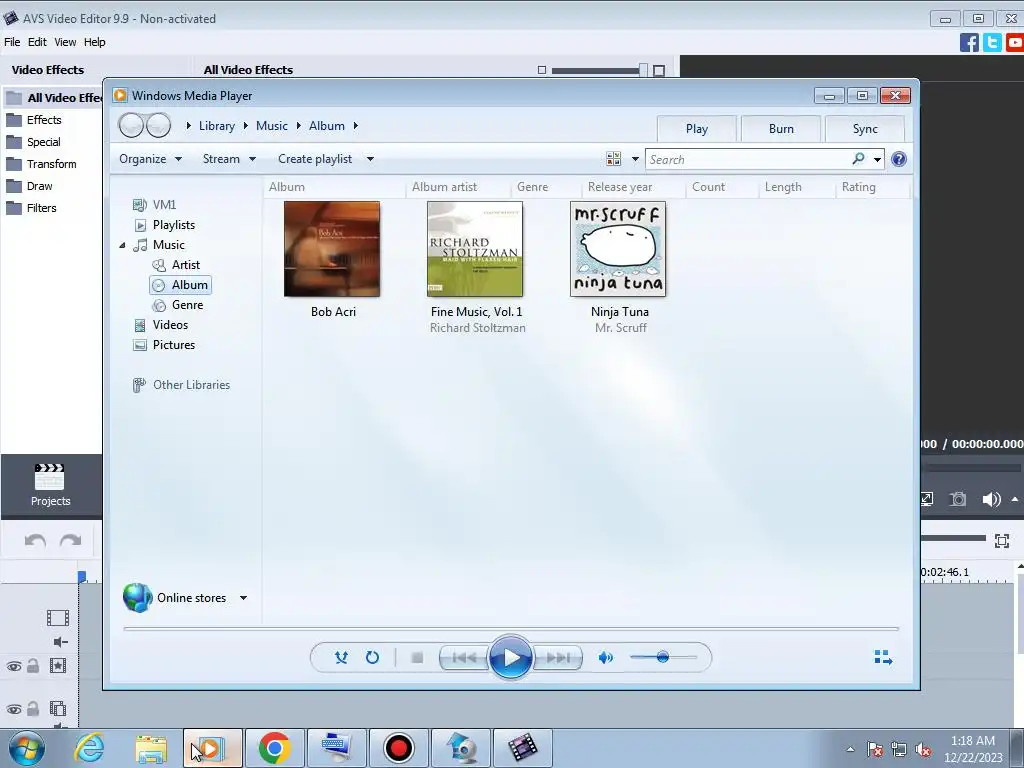1024x768 pixels.
Task: Take snapshot with AVS camera icon
Action: point(957,500)
